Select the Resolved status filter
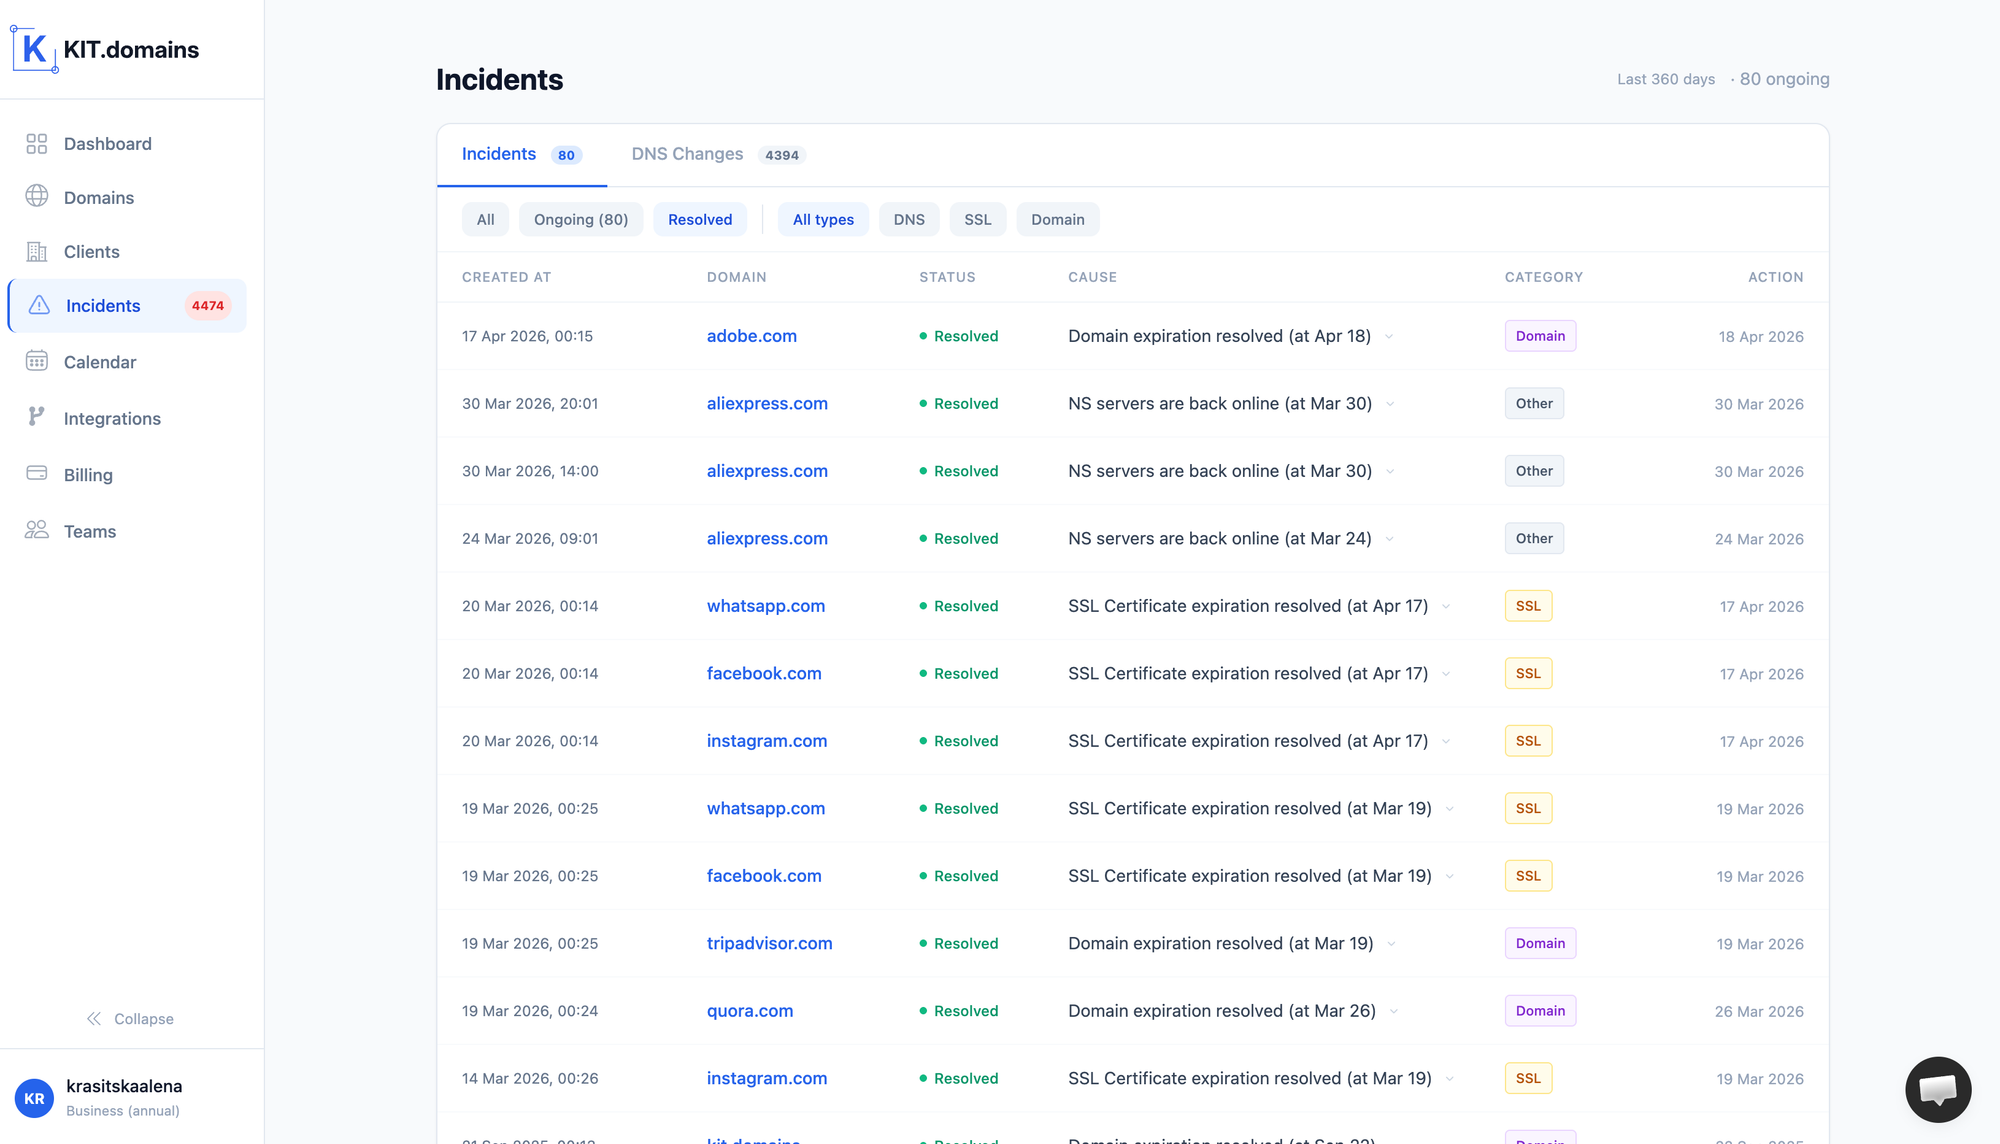This screenshot has height=1144, width=2000. coord(700,220)
